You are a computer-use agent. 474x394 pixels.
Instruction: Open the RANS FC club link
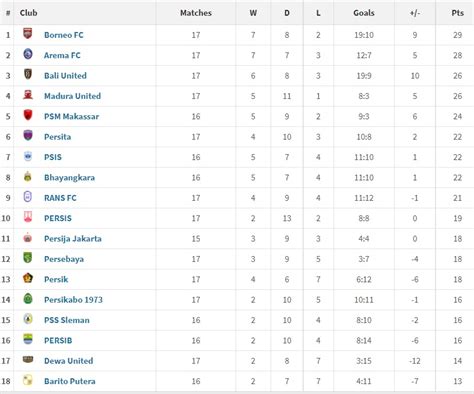point(60,198)
